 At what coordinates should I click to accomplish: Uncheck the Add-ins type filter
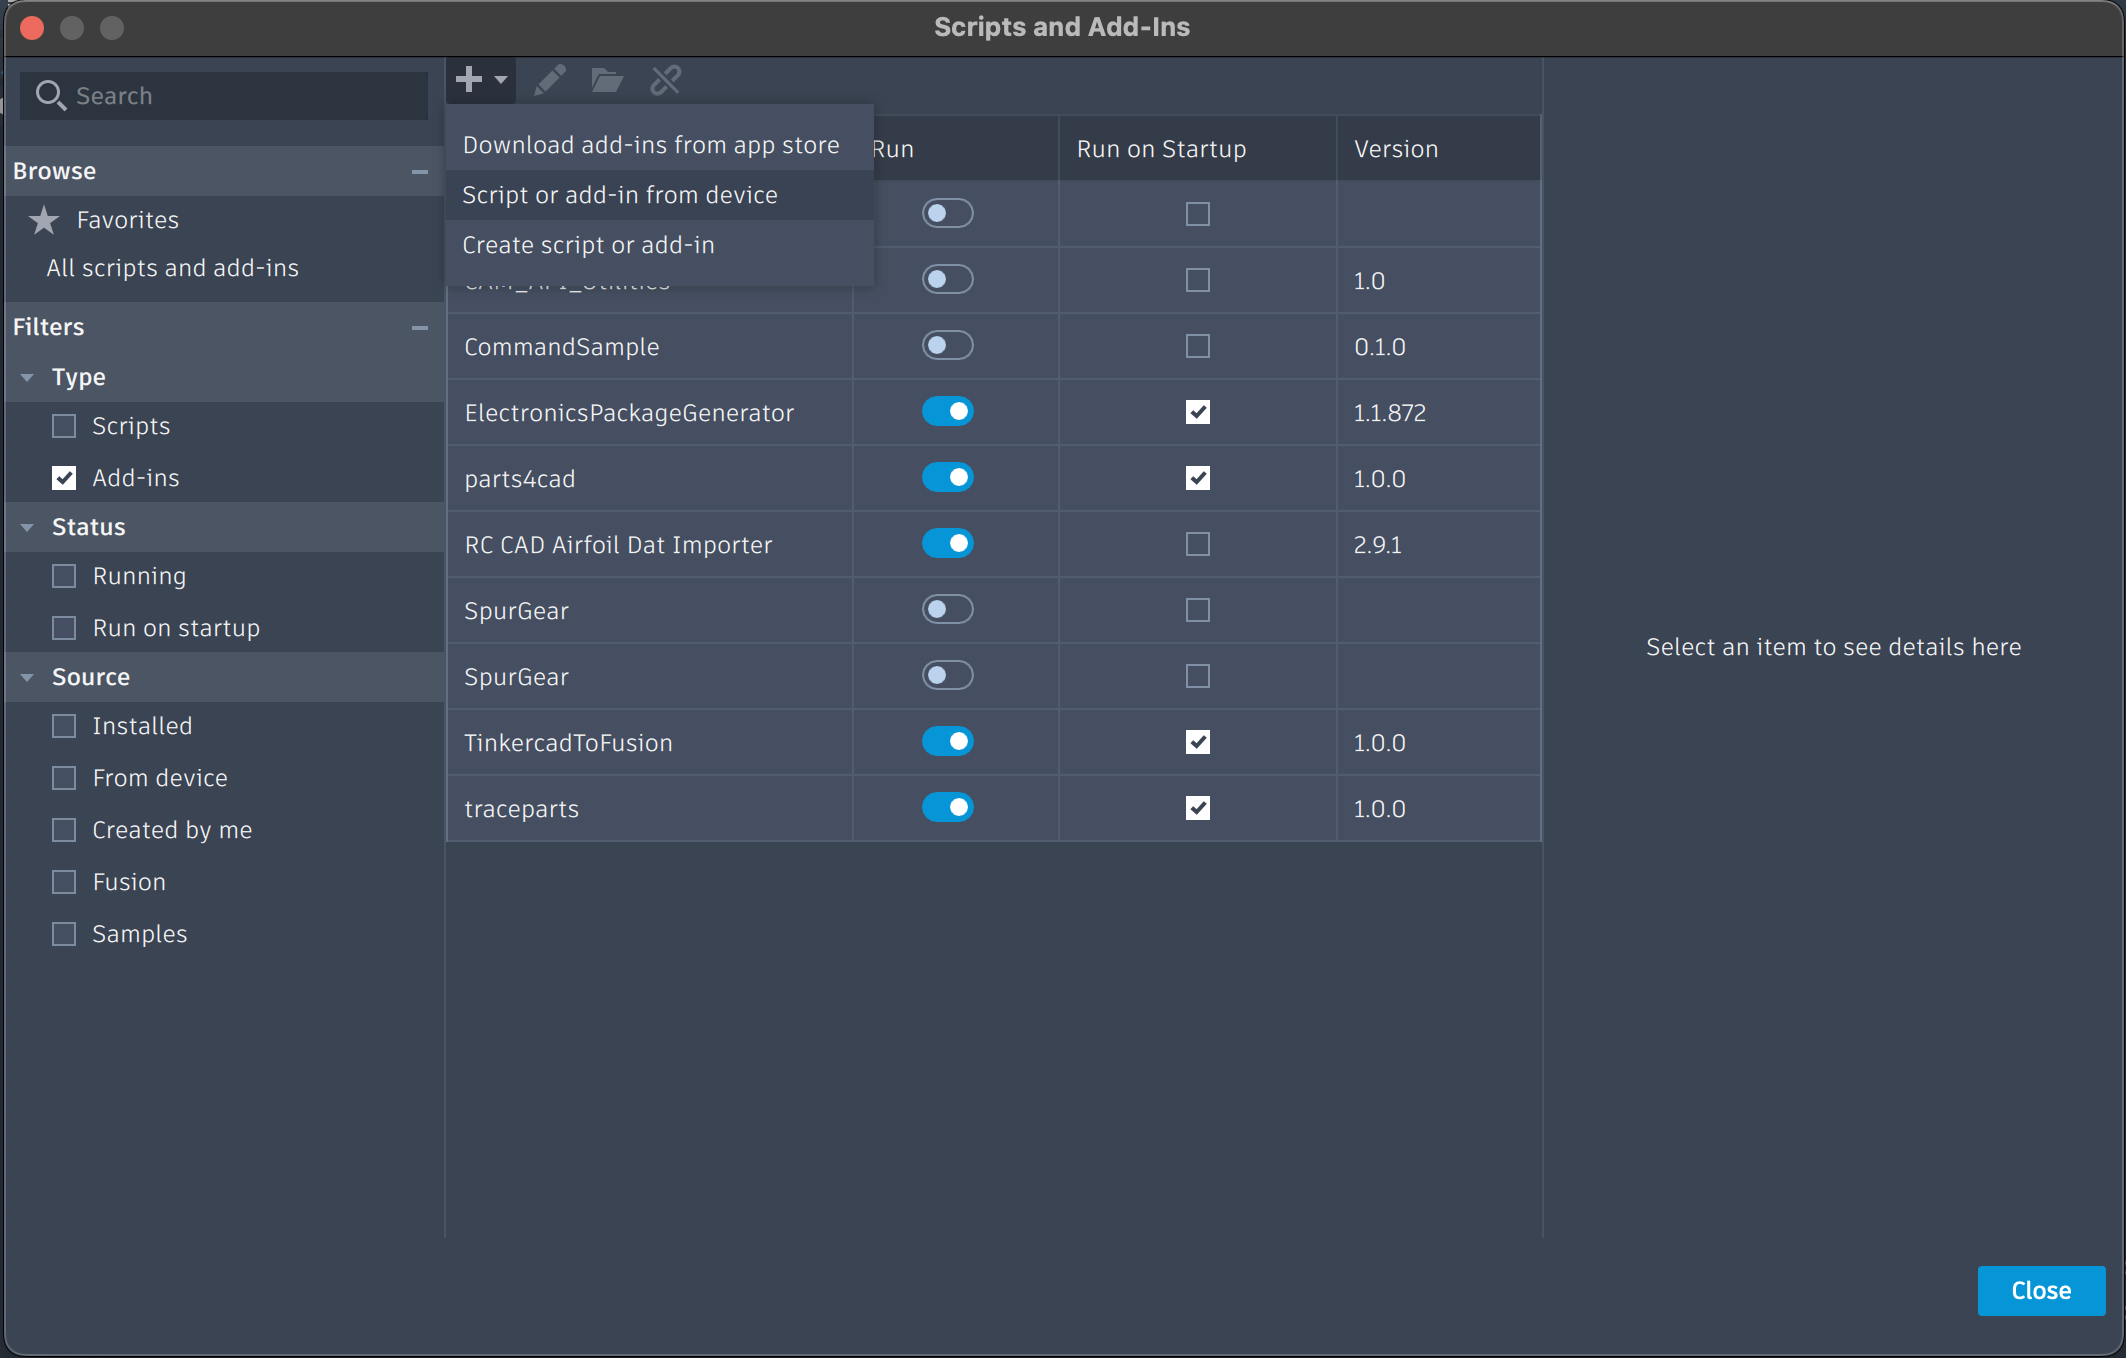[64, 478]
